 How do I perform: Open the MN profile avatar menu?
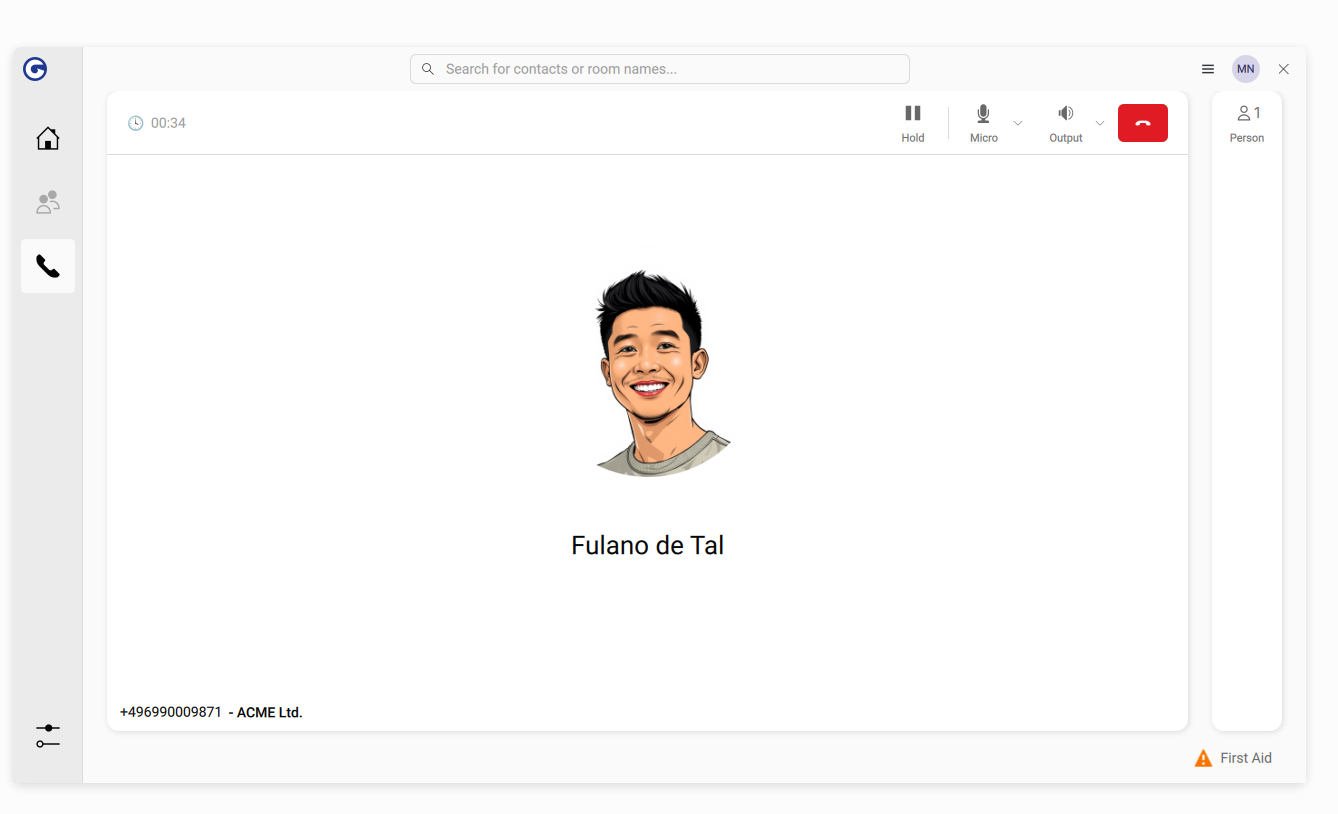[1245, 69]
